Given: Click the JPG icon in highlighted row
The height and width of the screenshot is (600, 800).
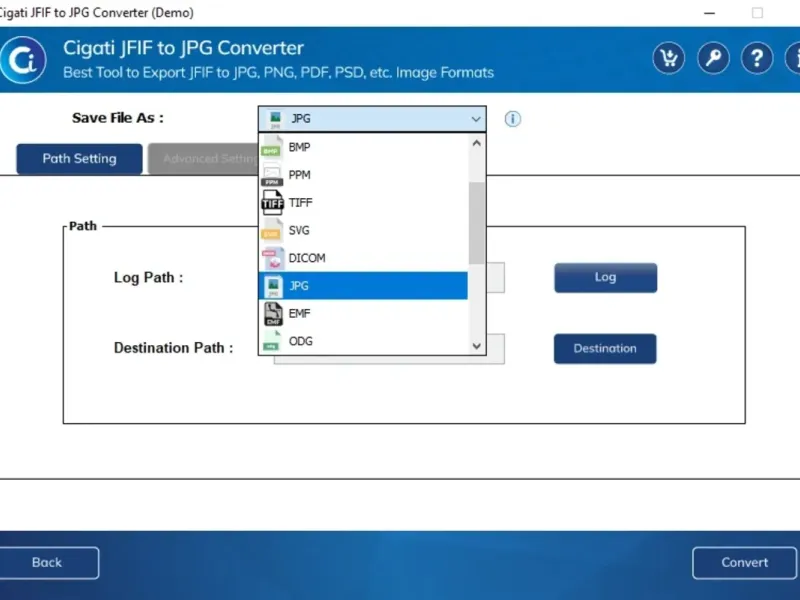Looking at the screenshot, I should [273, 286].
